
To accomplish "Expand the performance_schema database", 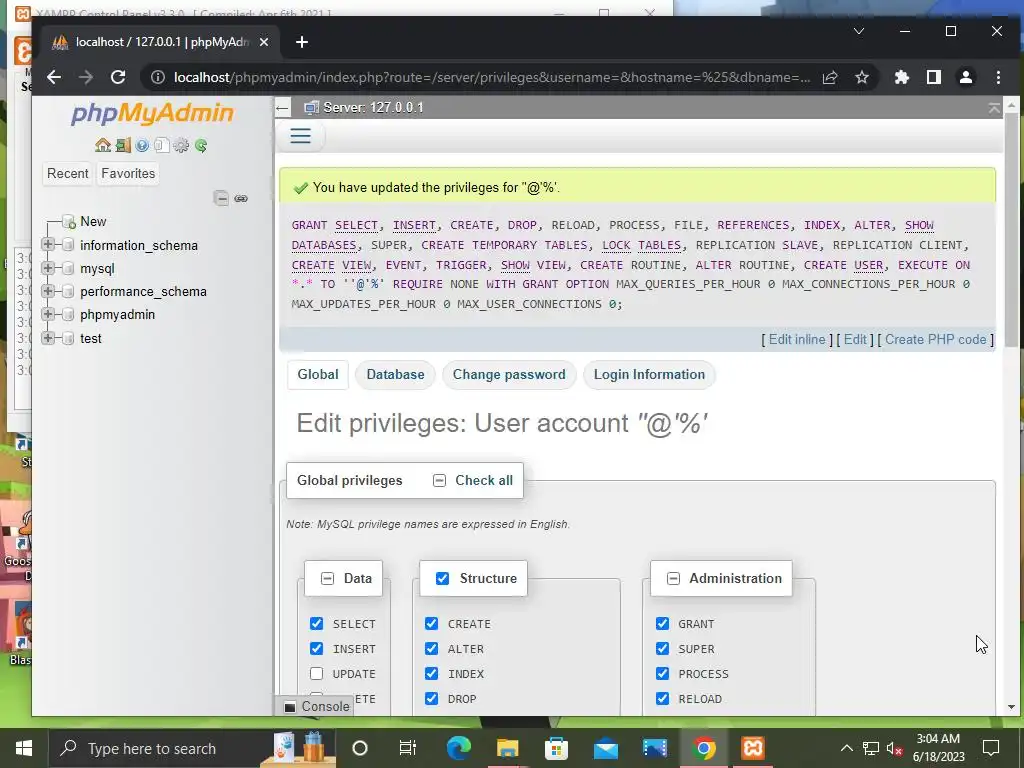I will 48,291.
